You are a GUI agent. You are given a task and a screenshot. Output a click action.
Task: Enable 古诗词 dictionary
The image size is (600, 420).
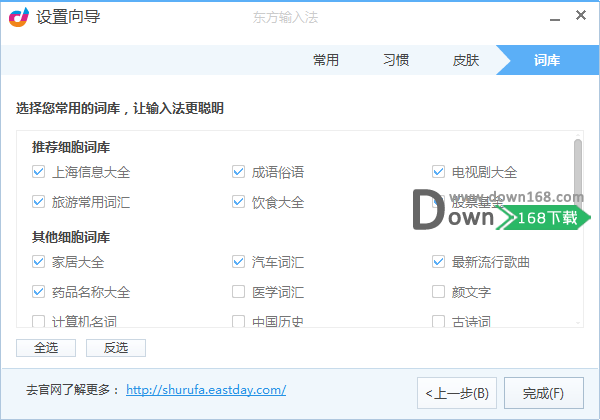point(439,321)
